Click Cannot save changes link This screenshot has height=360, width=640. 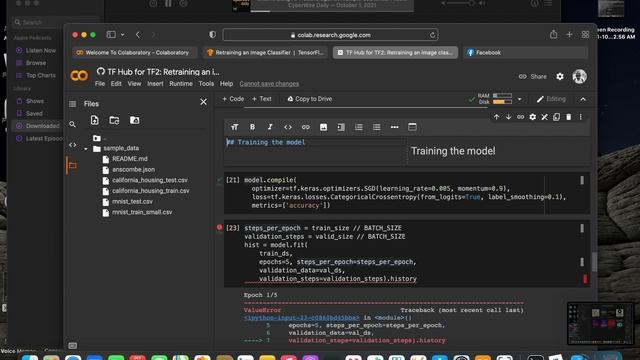(269, 84)
